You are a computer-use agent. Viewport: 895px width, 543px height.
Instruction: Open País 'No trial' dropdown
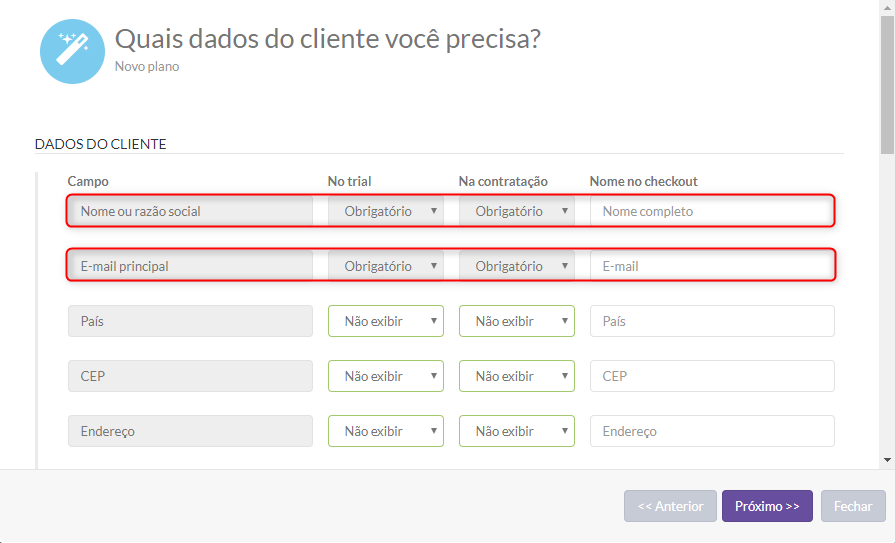(x=385, y=321)
